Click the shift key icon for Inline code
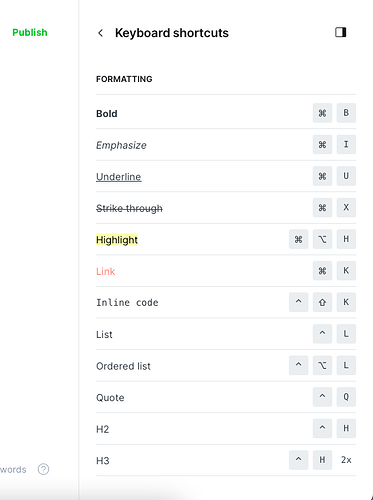Image resolution: width=373 pixels, height=500 pixels. (x=322, y=302)
